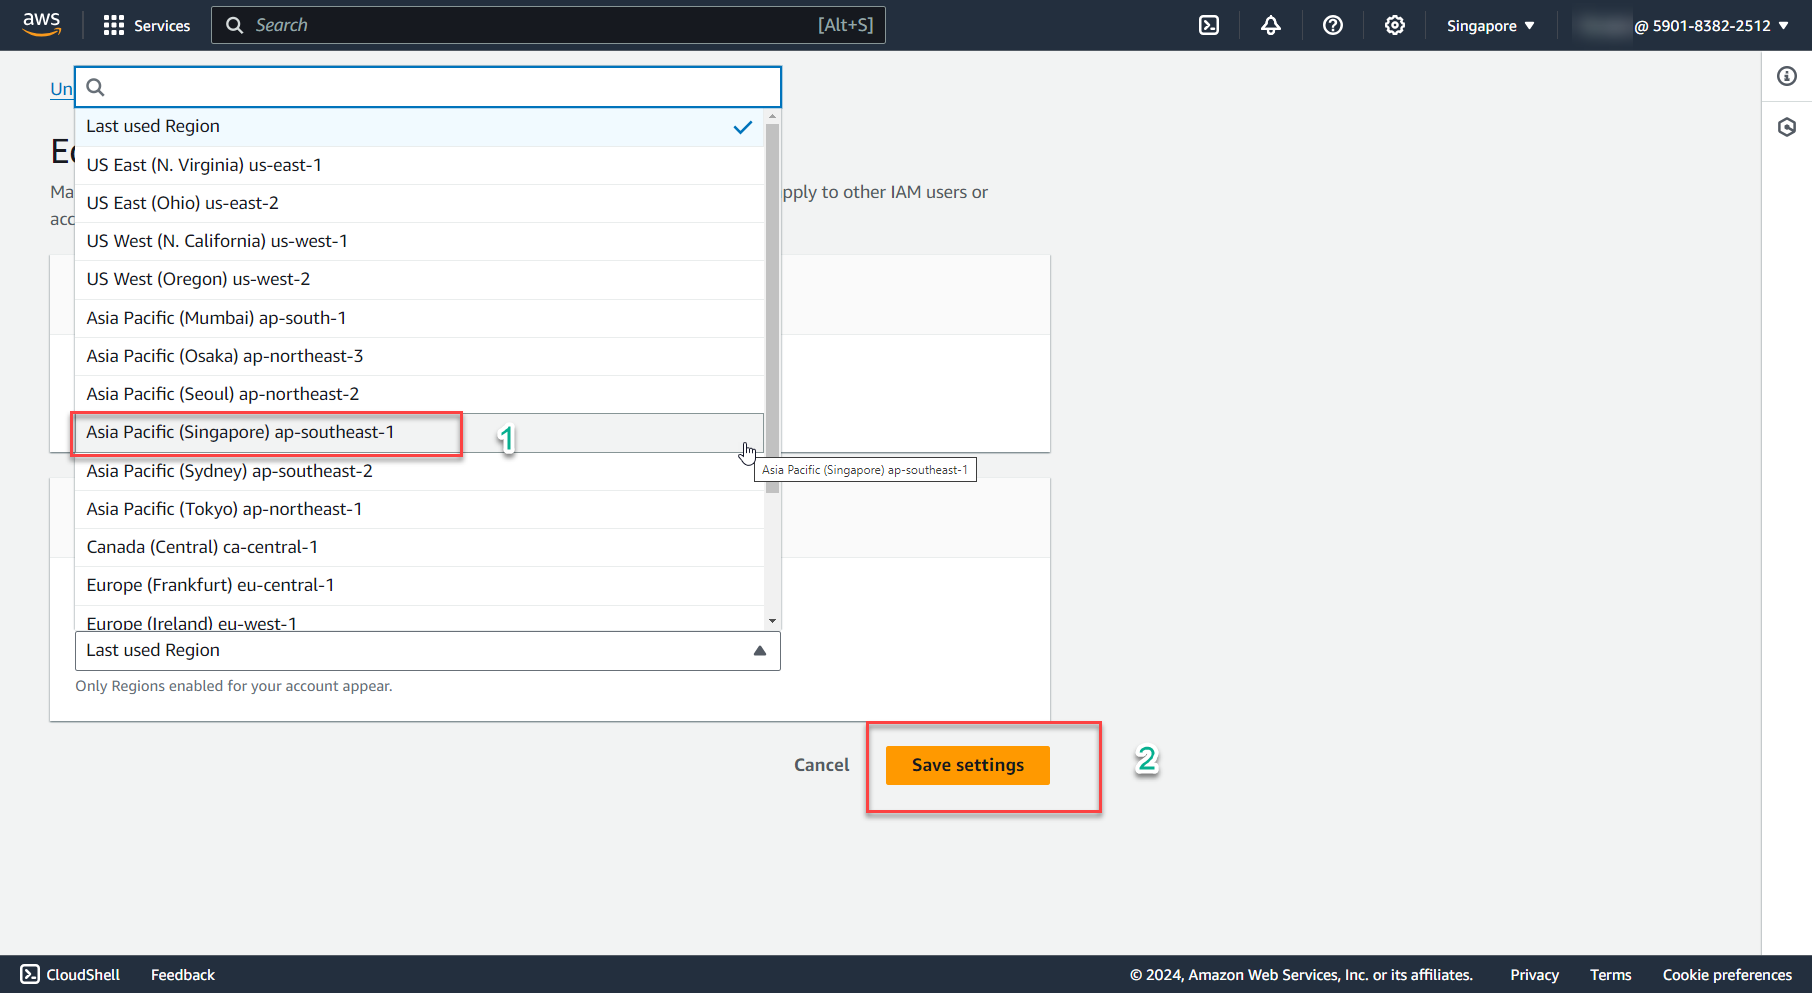
Task: Select the checked Last used Region option
Action: (x=300, y=127)
